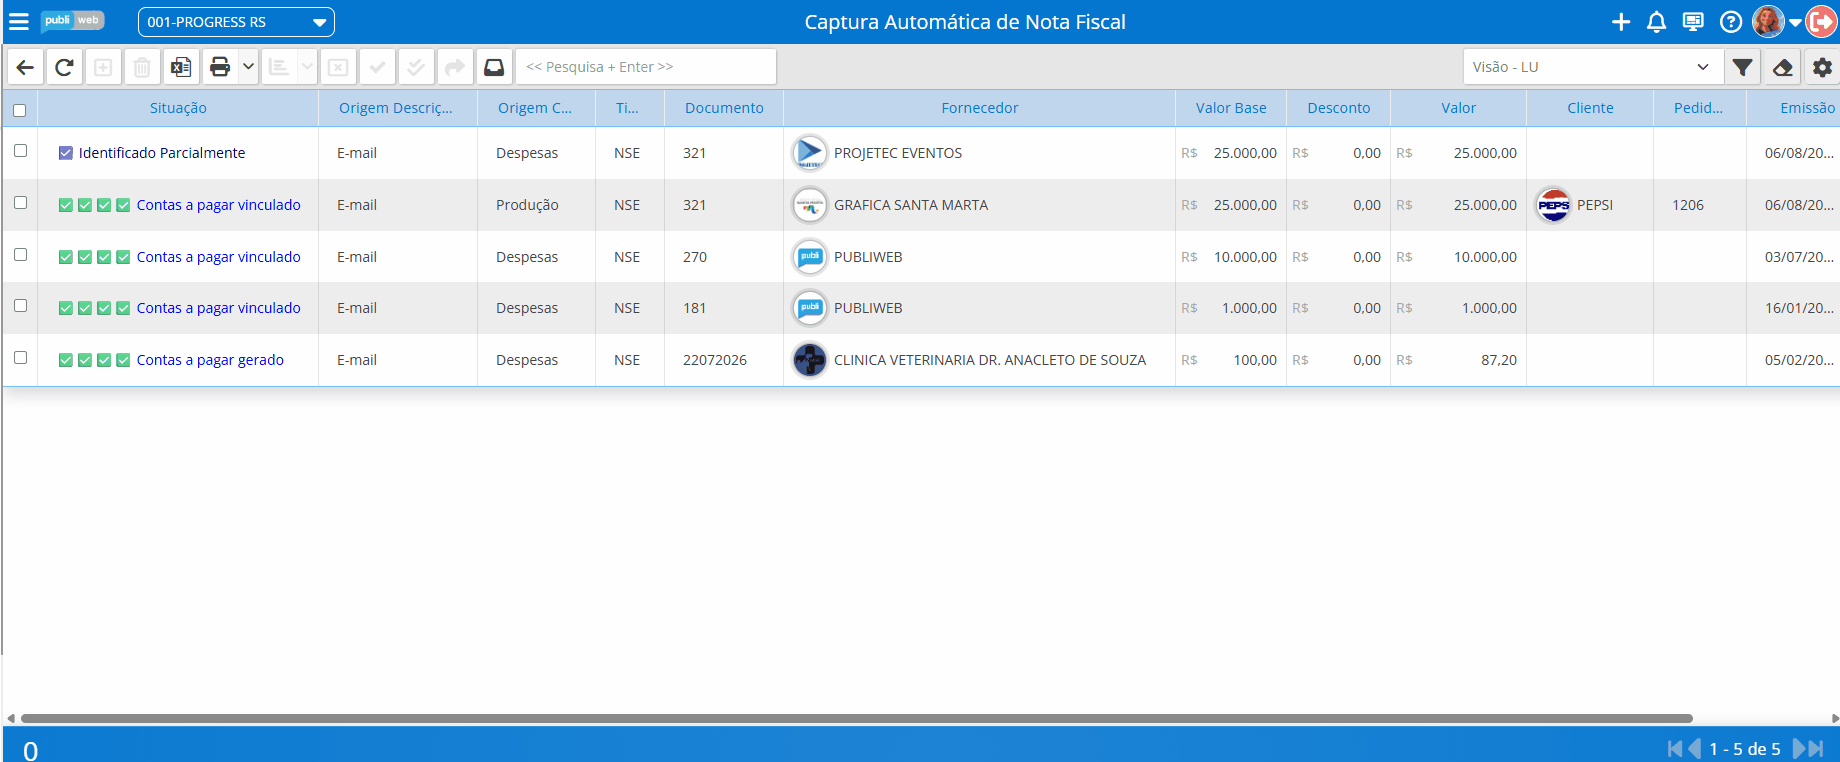The image size is (1840, 762).
Task: Open the hamburger main menu
Action: click(x=19, y=22)
